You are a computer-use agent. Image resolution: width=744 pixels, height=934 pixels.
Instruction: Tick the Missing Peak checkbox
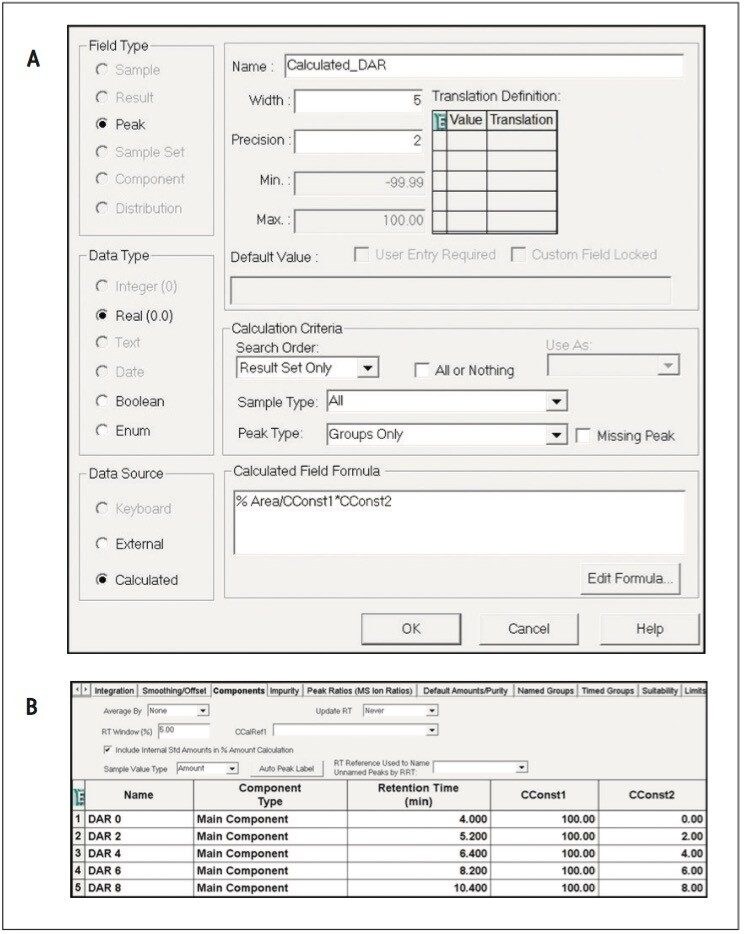pos(583,435)
